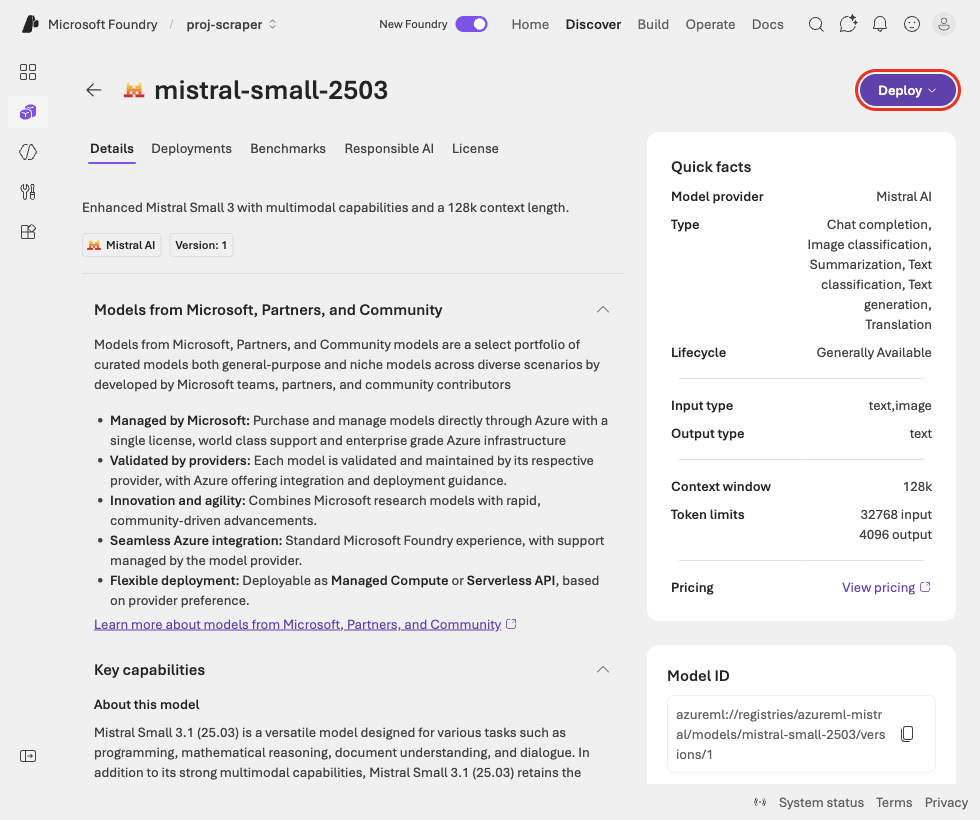Collapse the Key capabilities section
The height and width of the screenshot is (820, 980).
tap(602, 669)
